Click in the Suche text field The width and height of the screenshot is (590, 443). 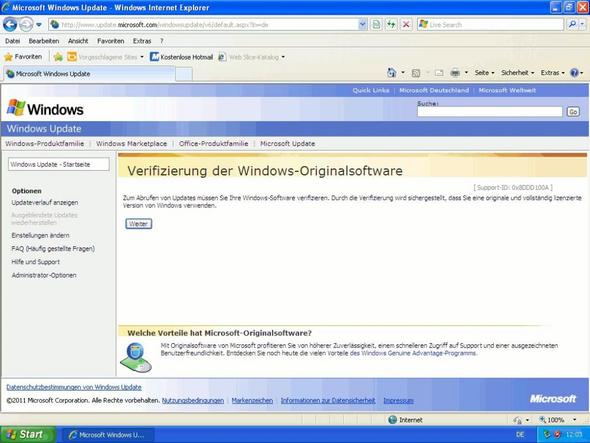tap(490, 112)
